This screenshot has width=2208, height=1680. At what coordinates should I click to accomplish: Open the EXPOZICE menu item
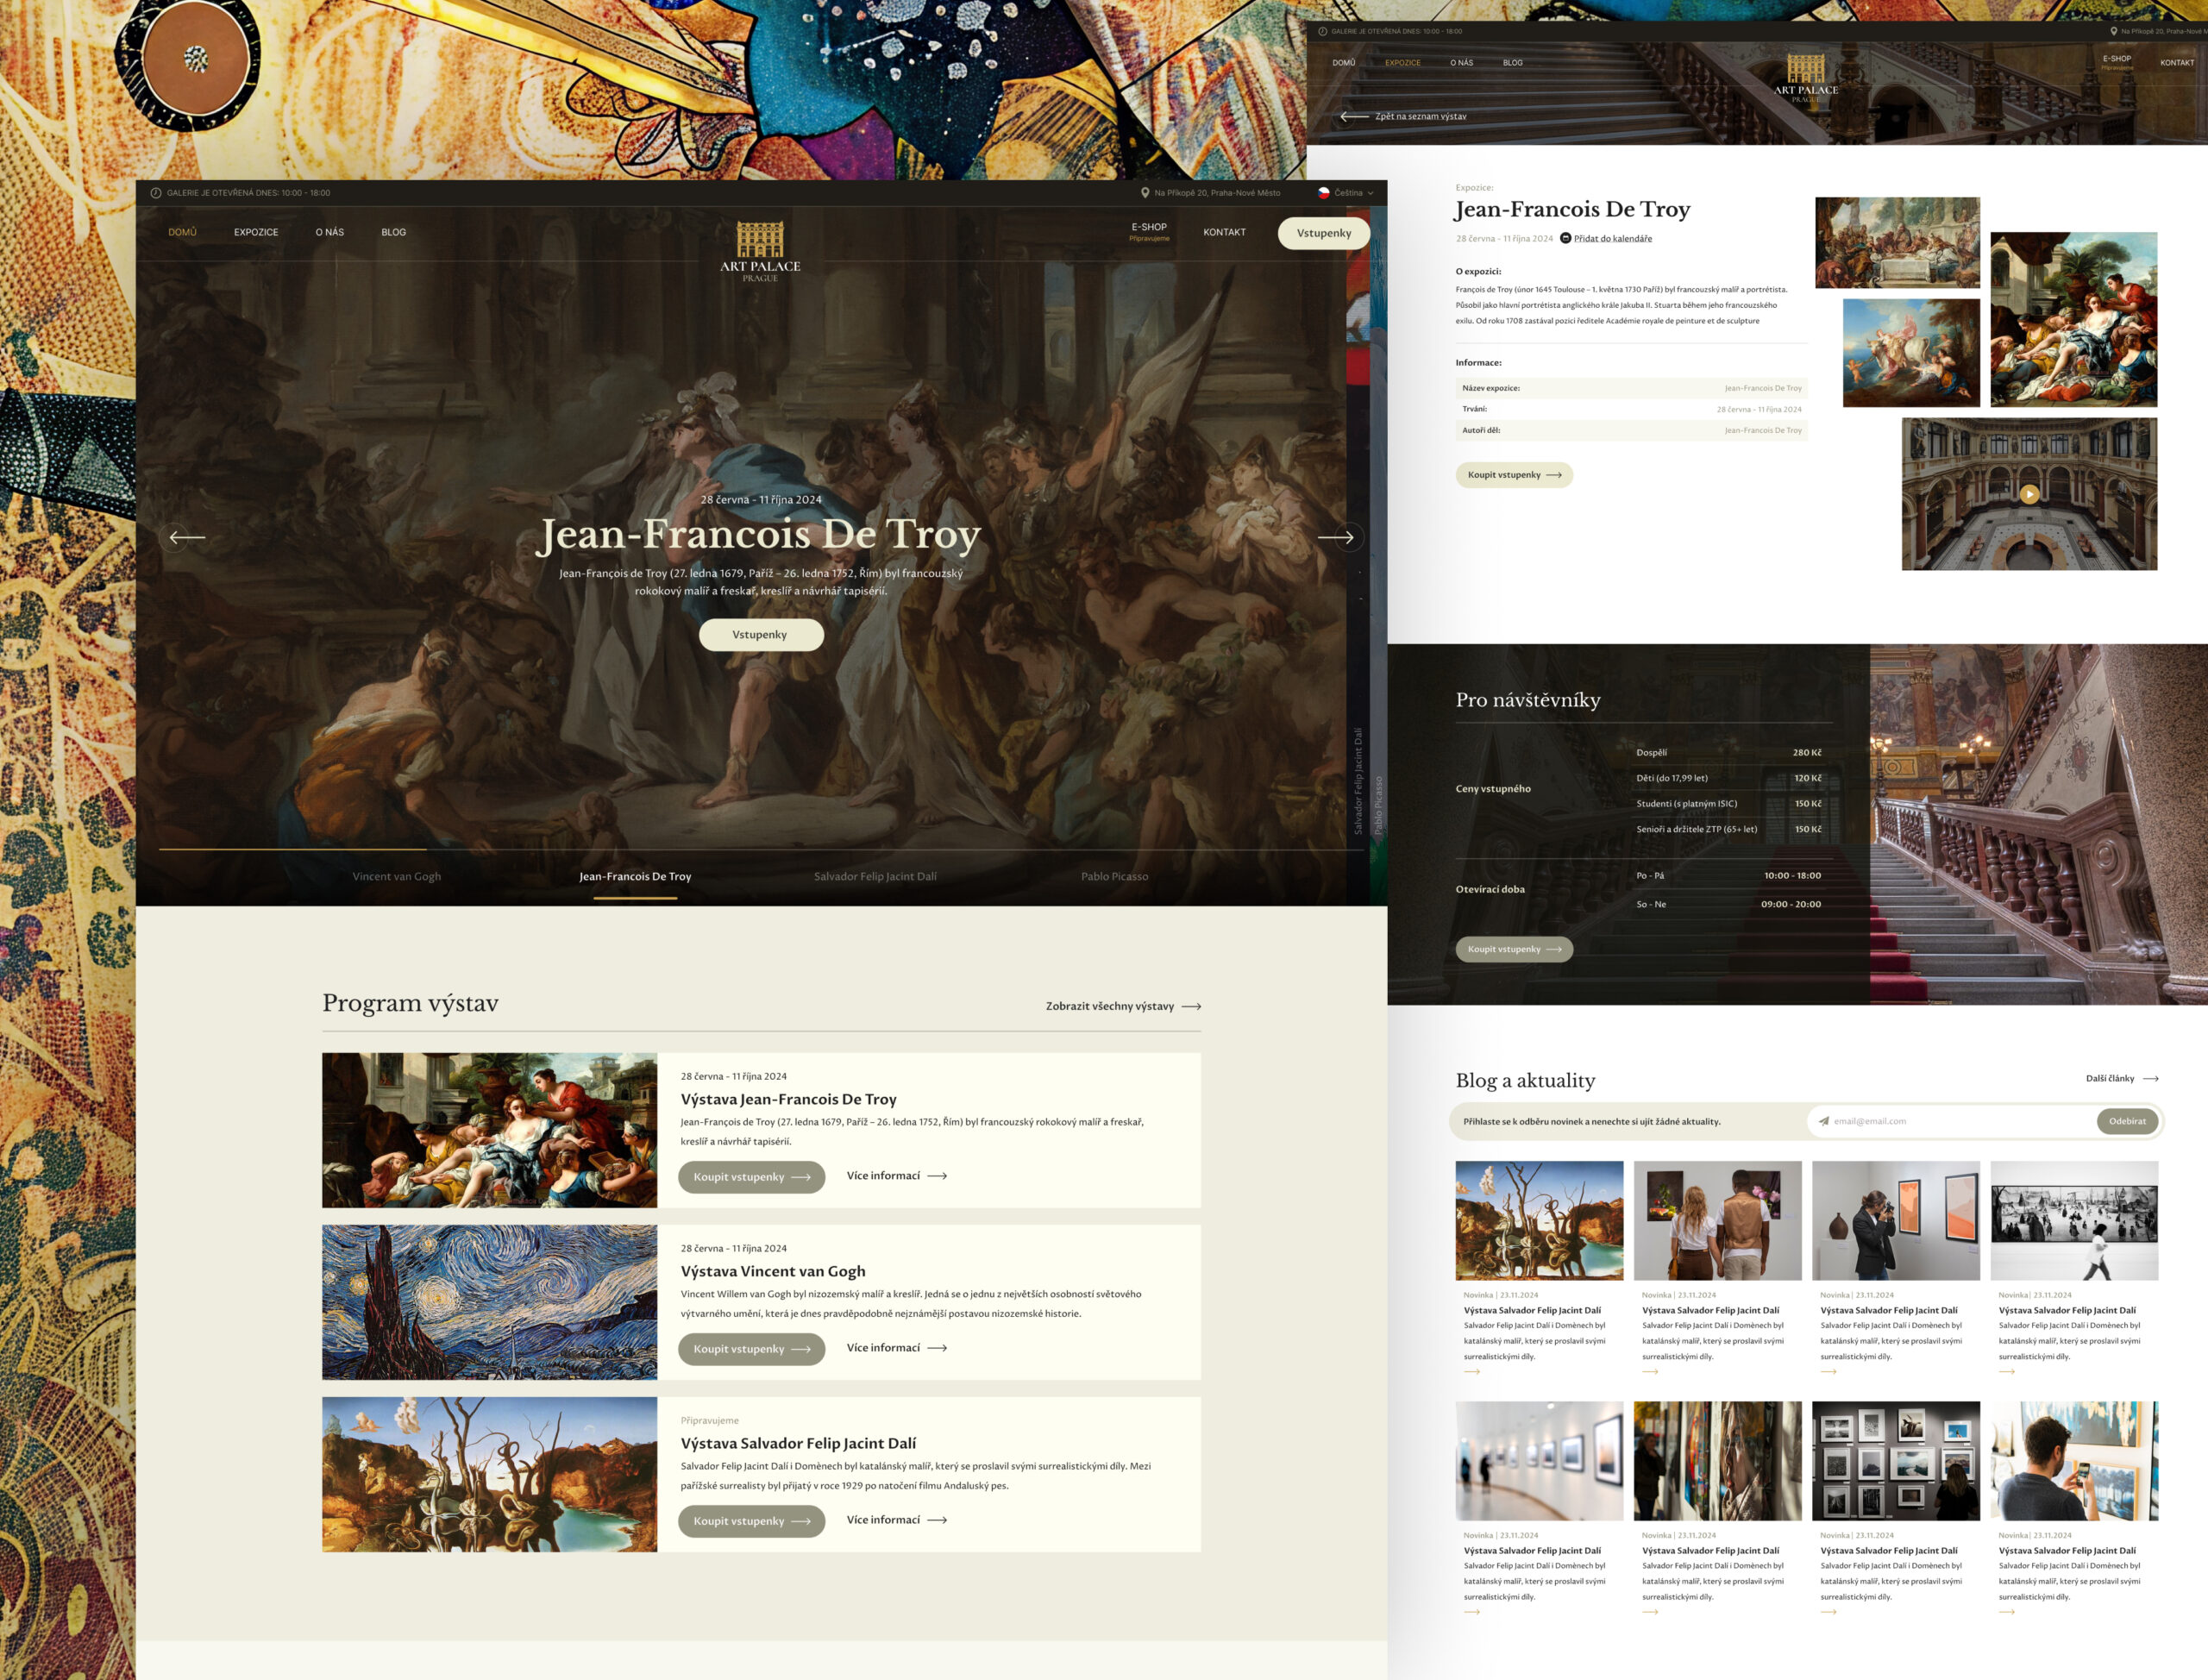tap(256, 232)
